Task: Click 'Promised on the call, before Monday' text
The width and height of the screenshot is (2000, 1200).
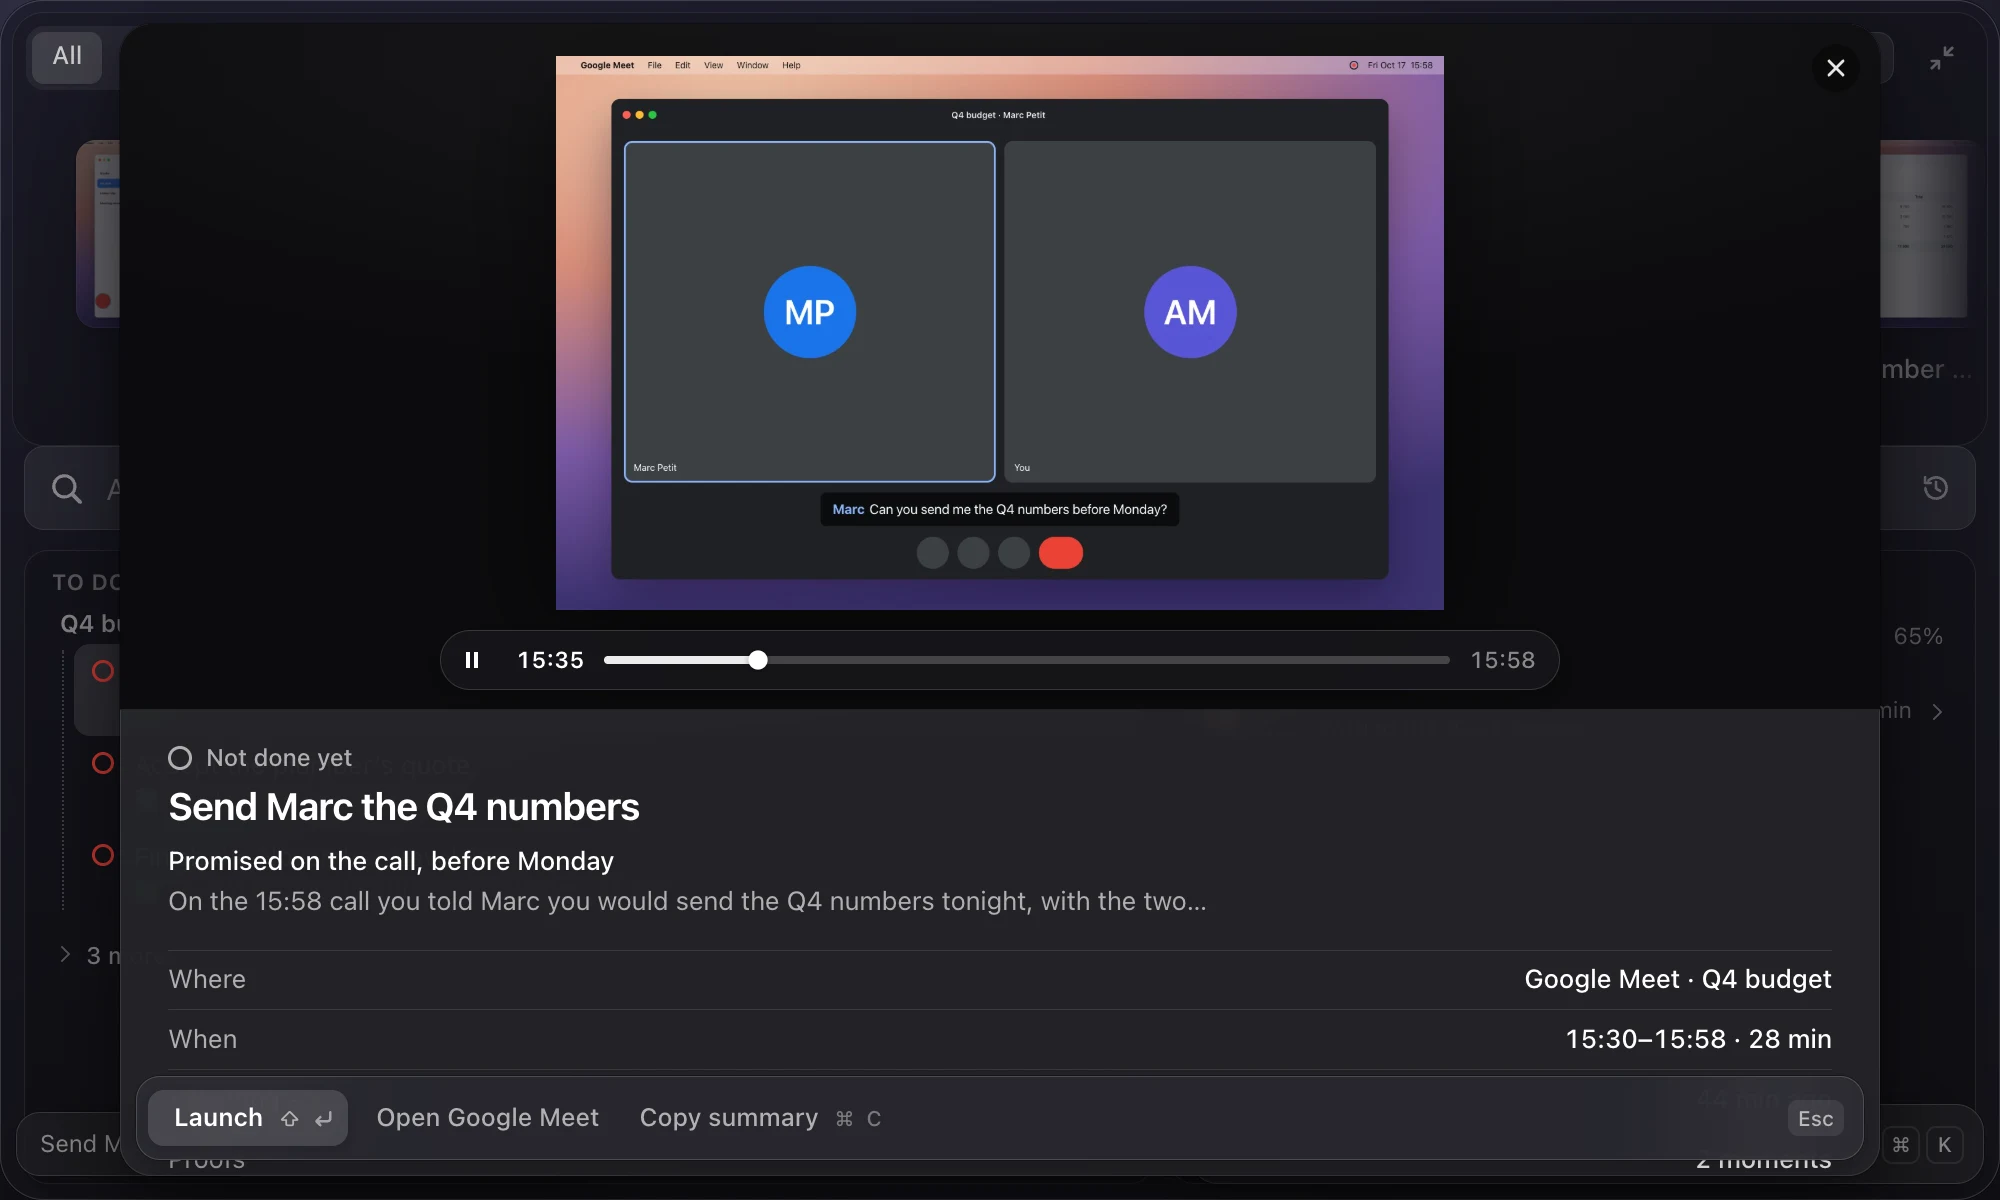Action: pyautogui.click(x=391, y=861)
